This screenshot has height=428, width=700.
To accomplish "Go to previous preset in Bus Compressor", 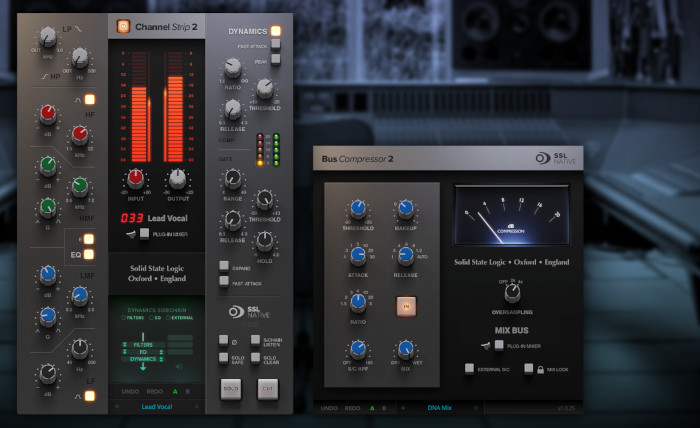I will 403,408.
